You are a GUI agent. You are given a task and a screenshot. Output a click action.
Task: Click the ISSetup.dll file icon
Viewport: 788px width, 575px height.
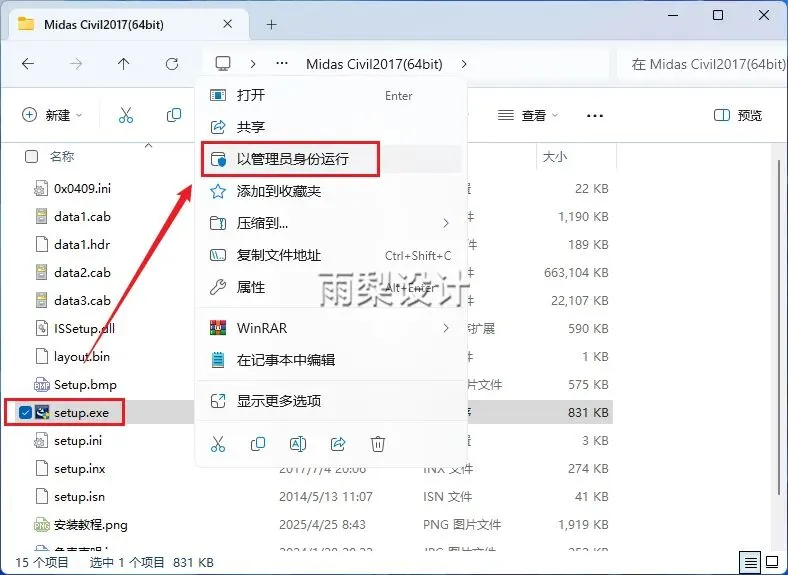coord(42,329)
